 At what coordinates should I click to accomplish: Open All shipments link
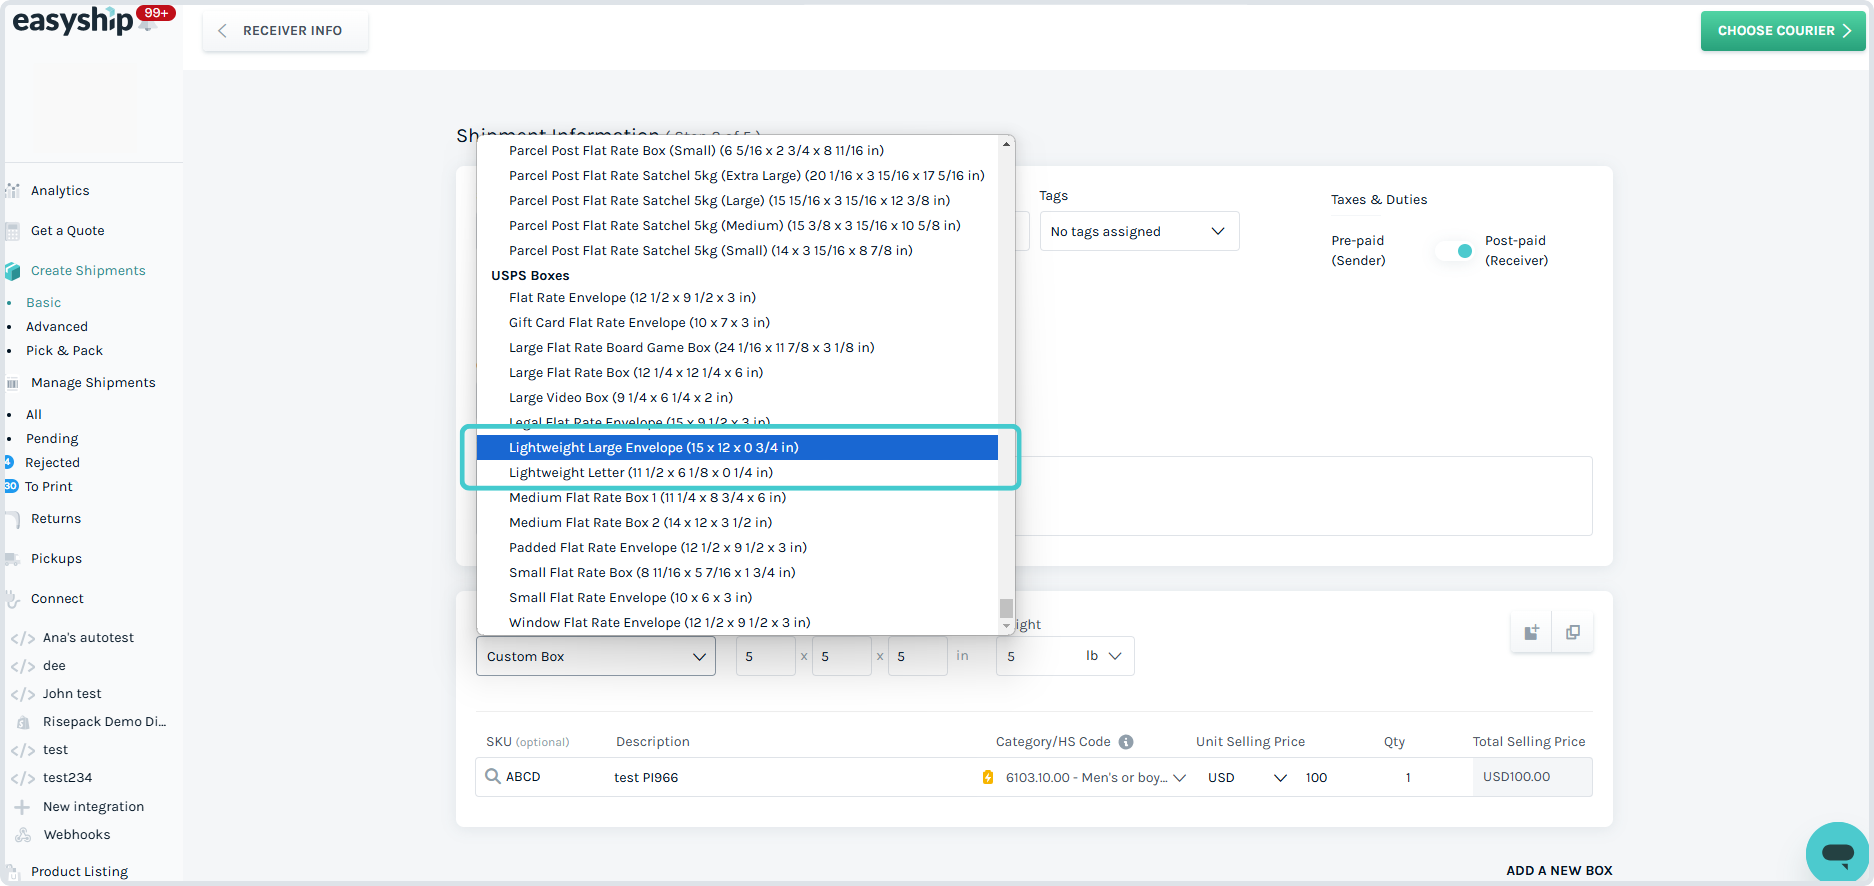(34, 415)
